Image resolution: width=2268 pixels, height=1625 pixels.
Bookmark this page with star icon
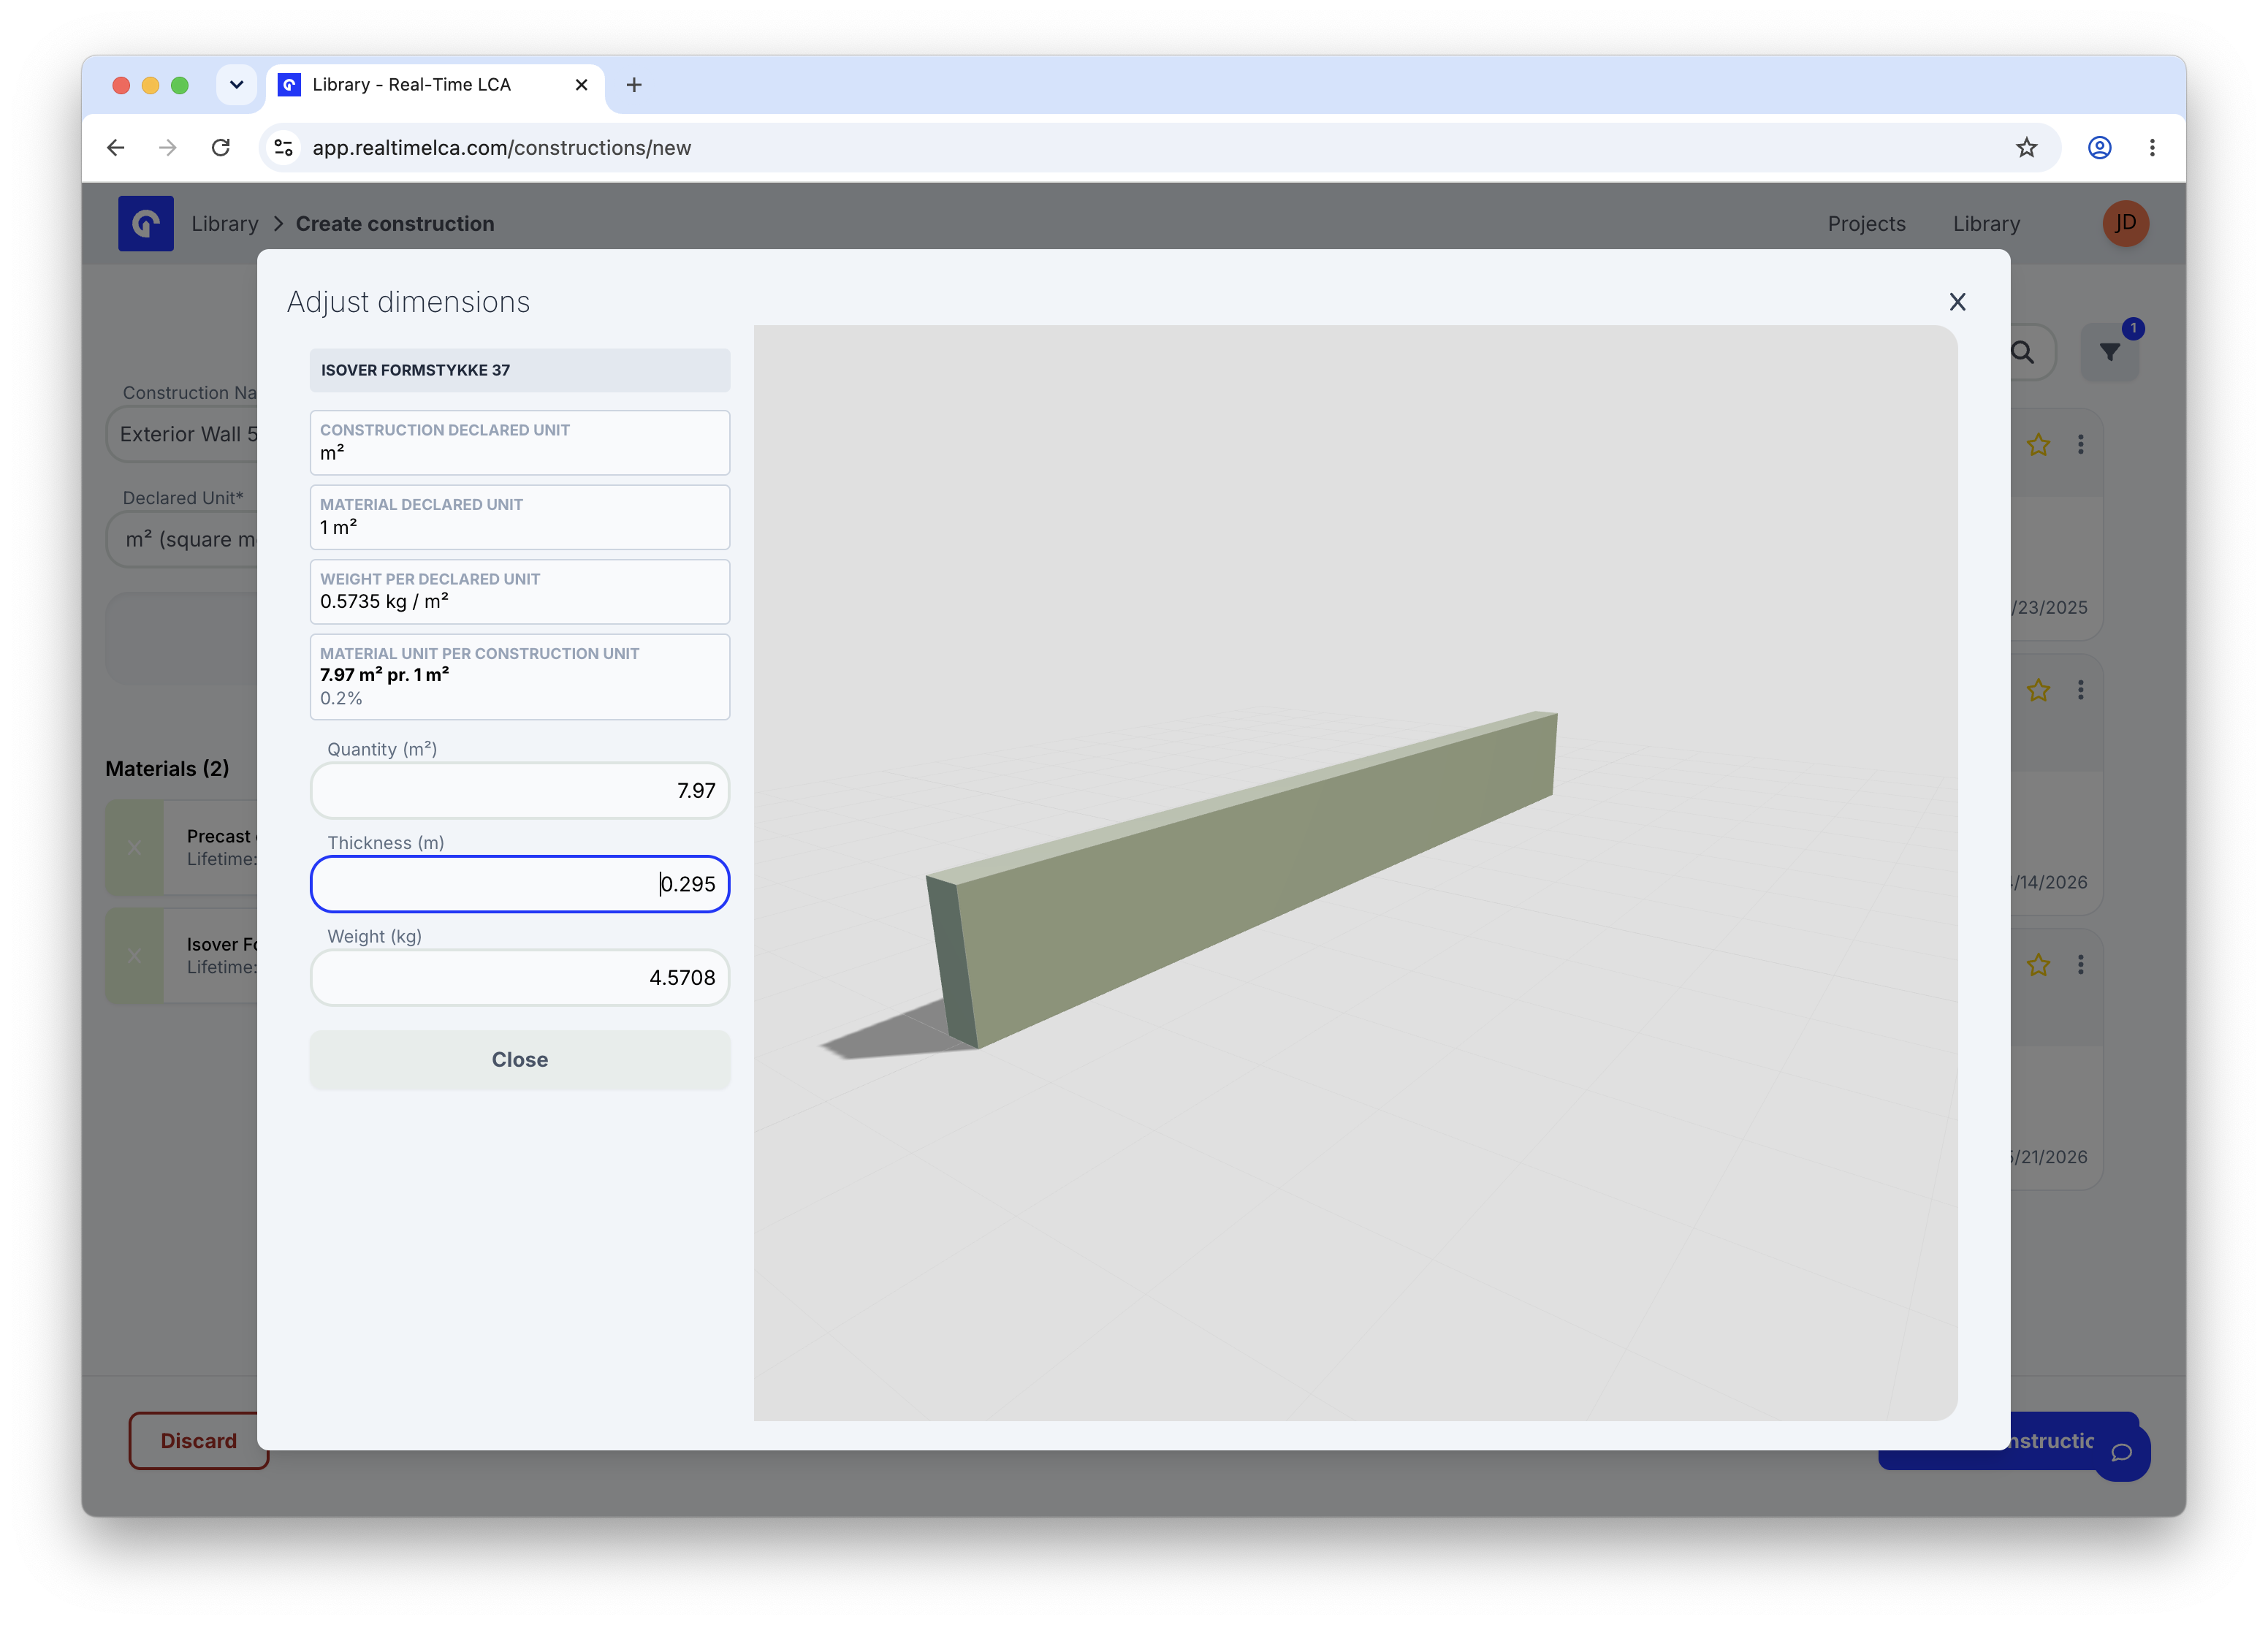(2026, 148)
